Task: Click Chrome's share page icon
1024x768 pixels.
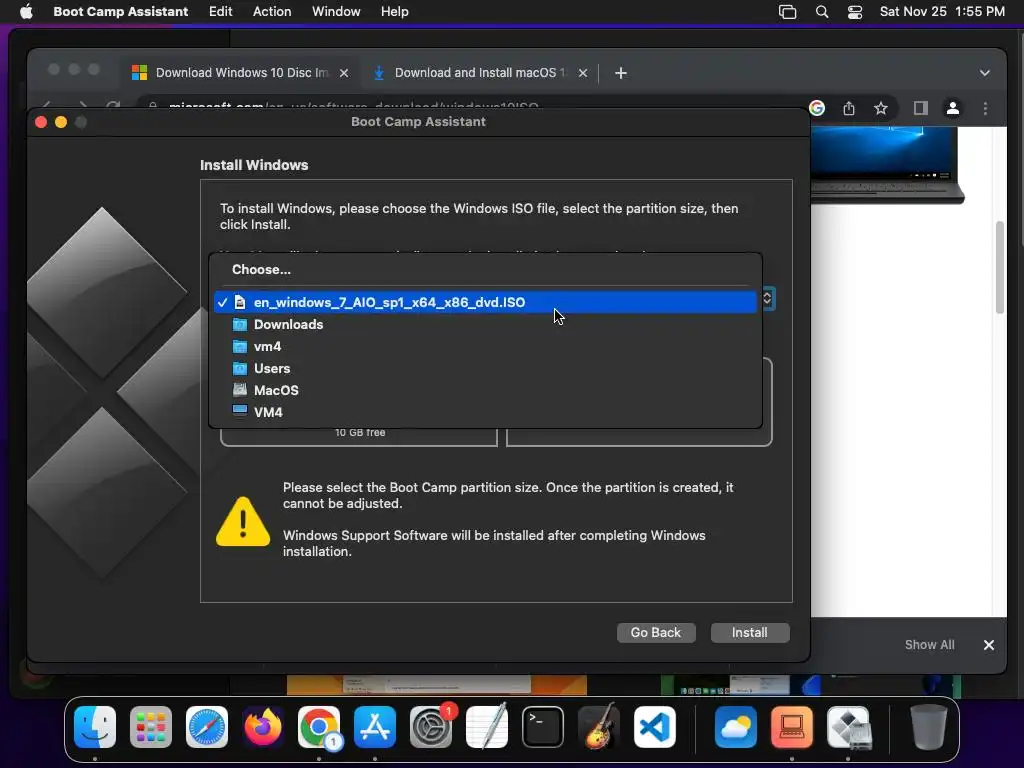Action: 849,108
